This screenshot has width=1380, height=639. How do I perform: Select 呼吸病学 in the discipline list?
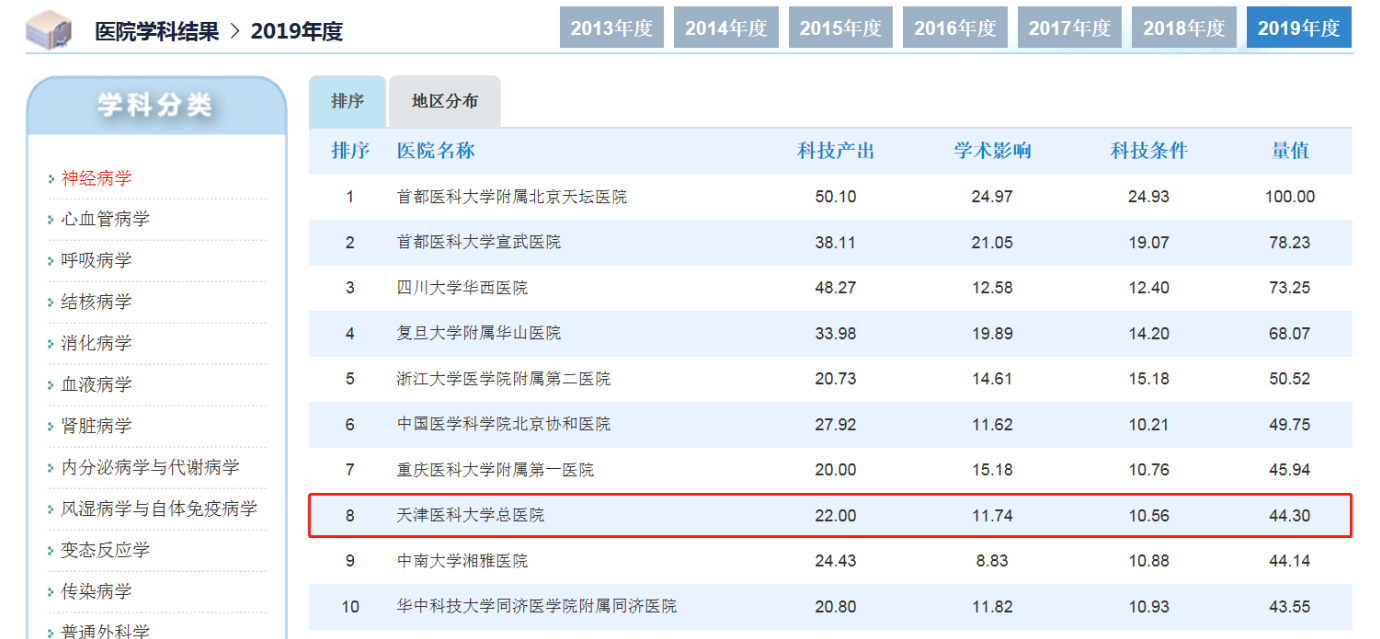pyautogui.click(x=96, y=260)
